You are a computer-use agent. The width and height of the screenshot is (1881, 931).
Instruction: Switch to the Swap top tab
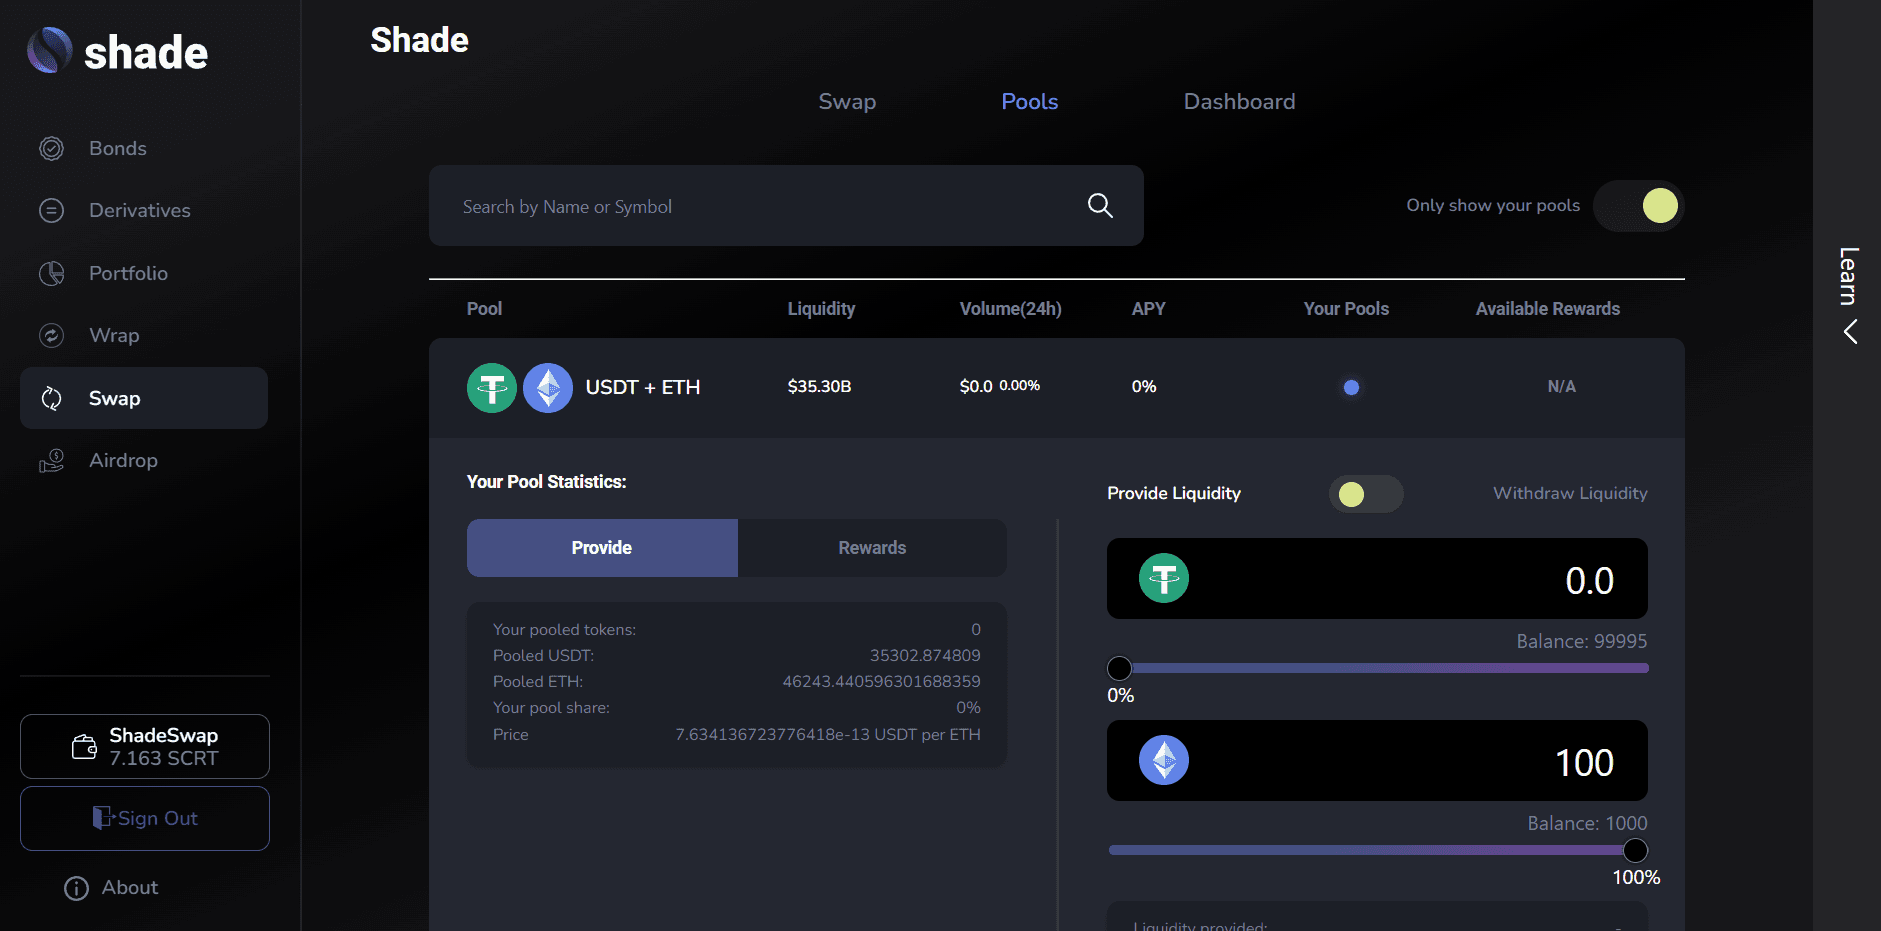(847, 101)
